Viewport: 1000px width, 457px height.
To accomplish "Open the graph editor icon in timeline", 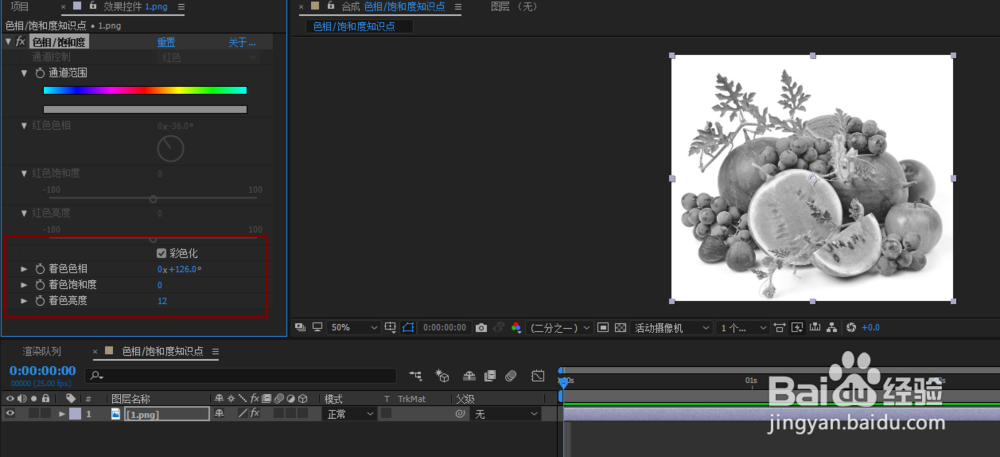I will click(538, 376).
